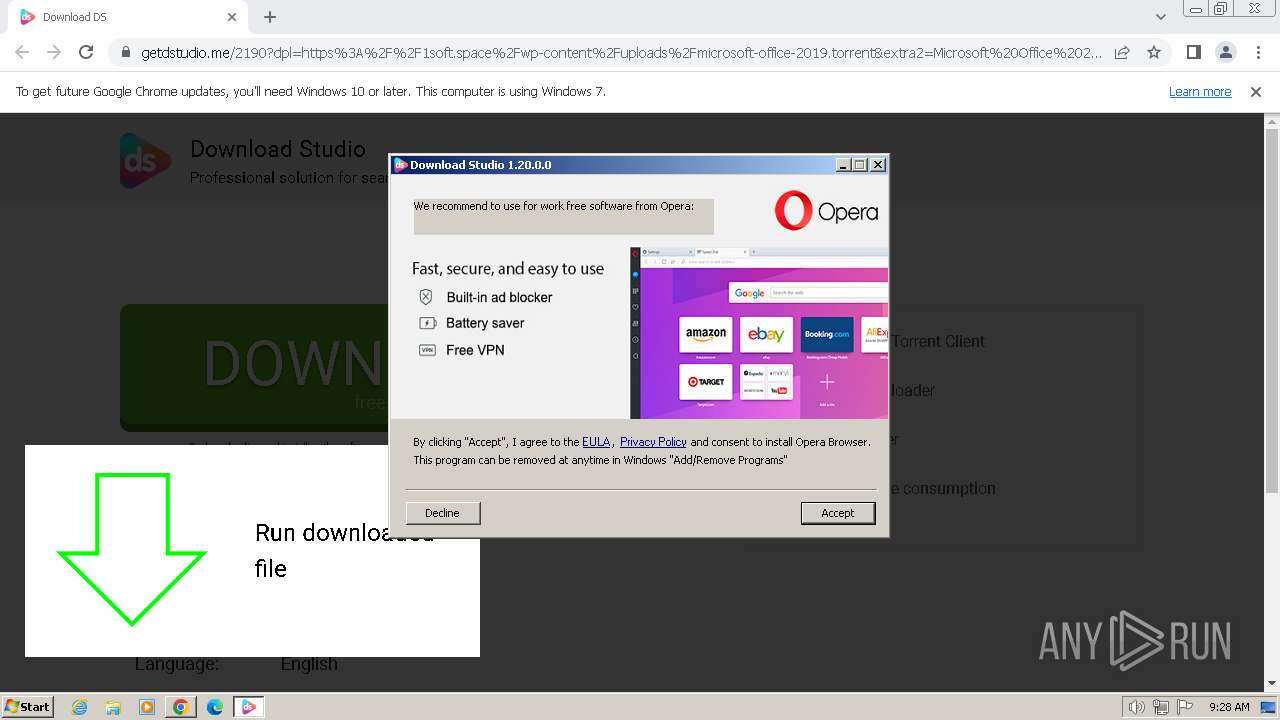Open Chrome side panel icon
Image resolution: width=1280 pixels, height=720 pixels.
[1193, 52]
